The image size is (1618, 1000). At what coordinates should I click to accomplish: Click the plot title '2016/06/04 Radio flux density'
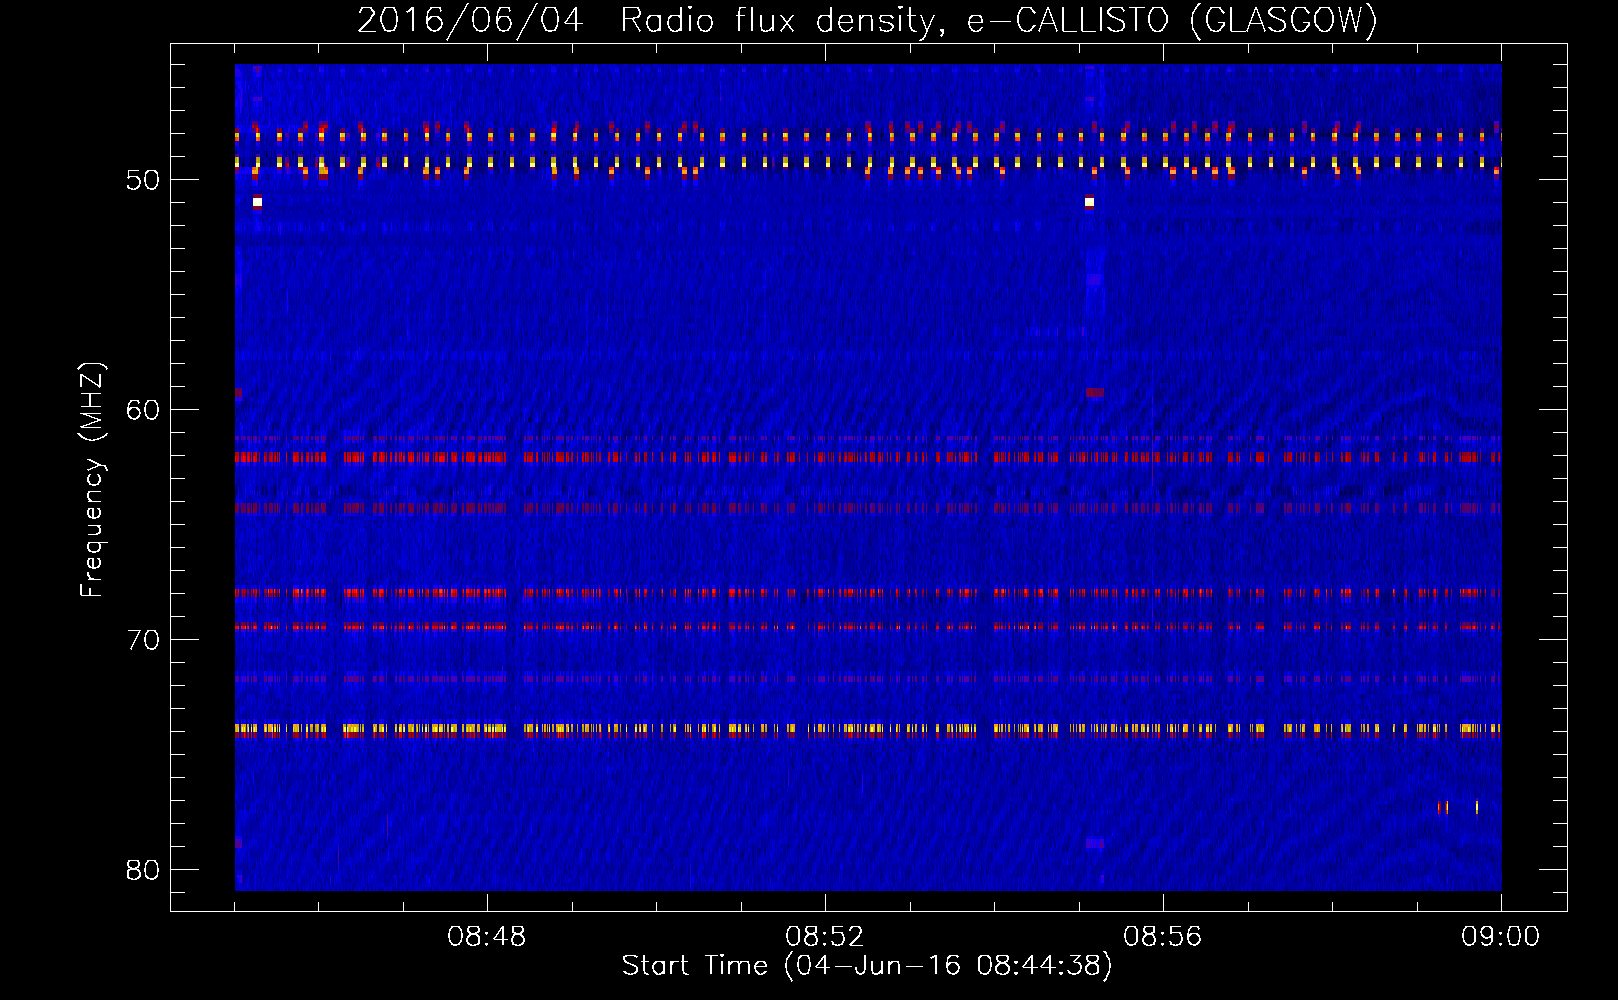(x=647, y=20)
